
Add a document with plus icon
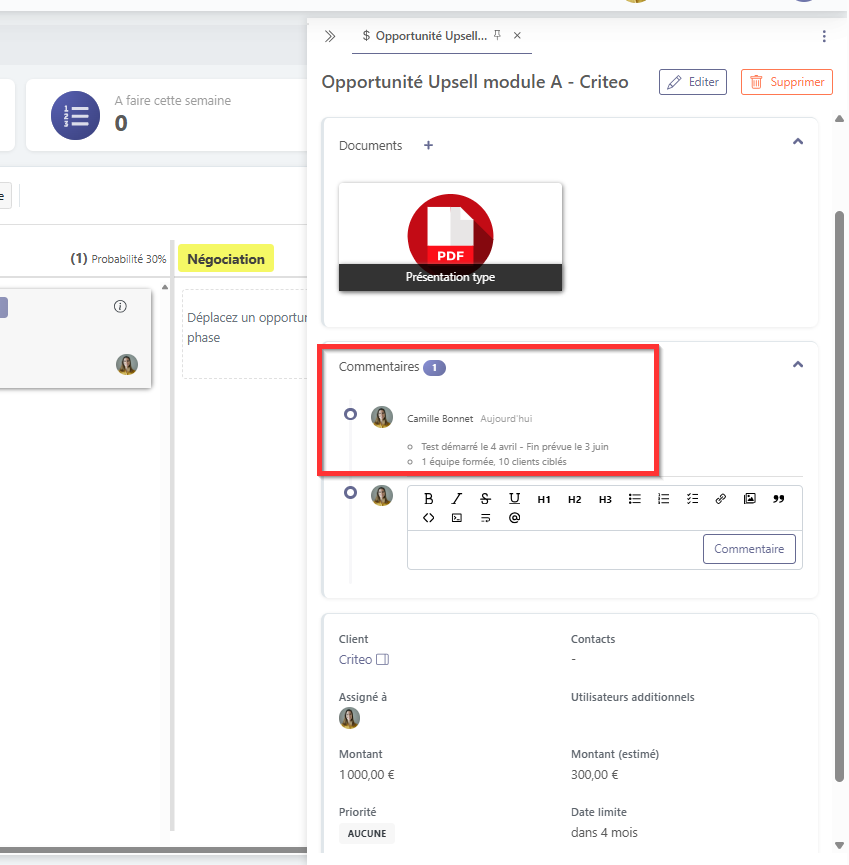tap(428, 145)
